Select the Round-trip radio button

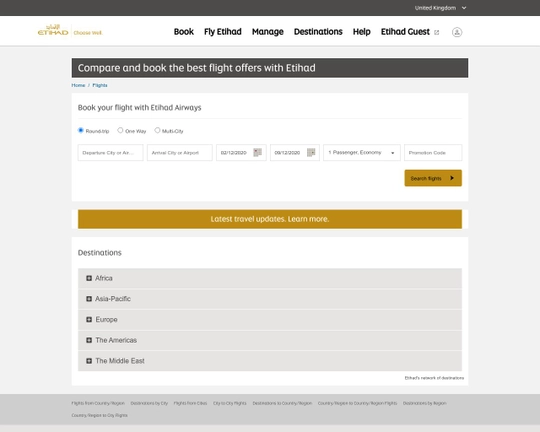(81, 130)
